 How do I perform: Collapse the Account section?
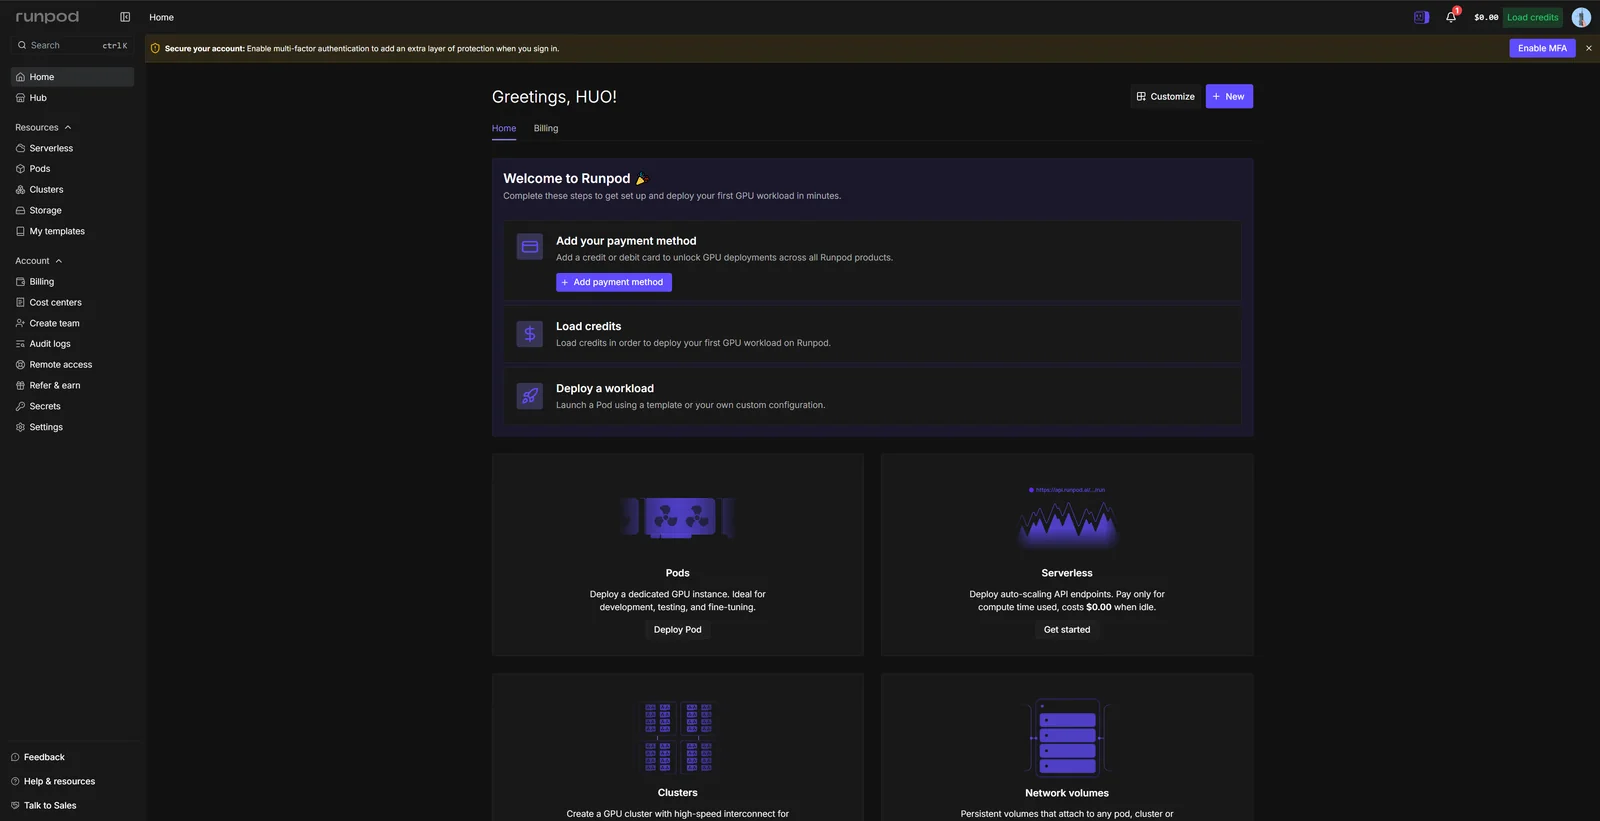pos(39,261)
